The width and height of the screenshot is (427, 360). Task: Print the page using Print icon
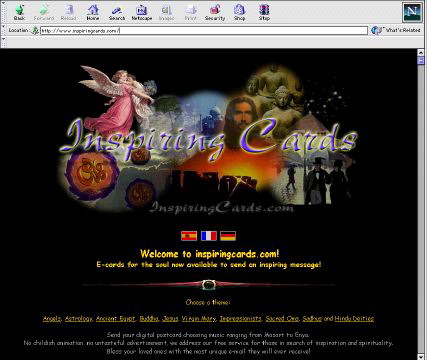coord(191,13)
